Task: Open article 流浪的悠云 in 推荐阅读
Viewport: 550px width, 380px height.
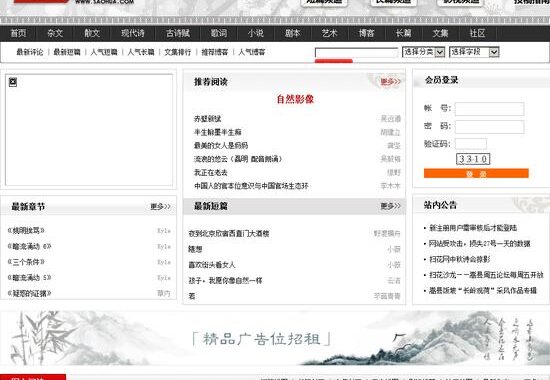Action: click(x=238, y=159)
